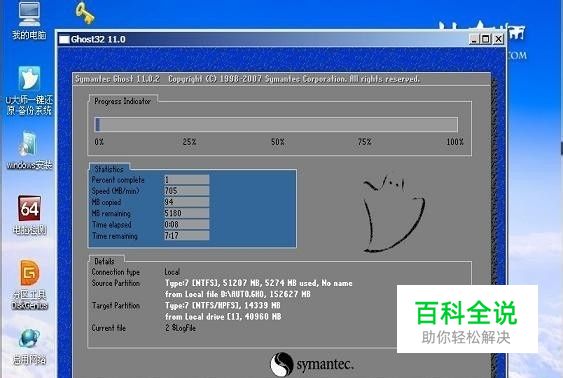Click the Progress Indicator group label
The image size is (563, 378).
point(122,101)
